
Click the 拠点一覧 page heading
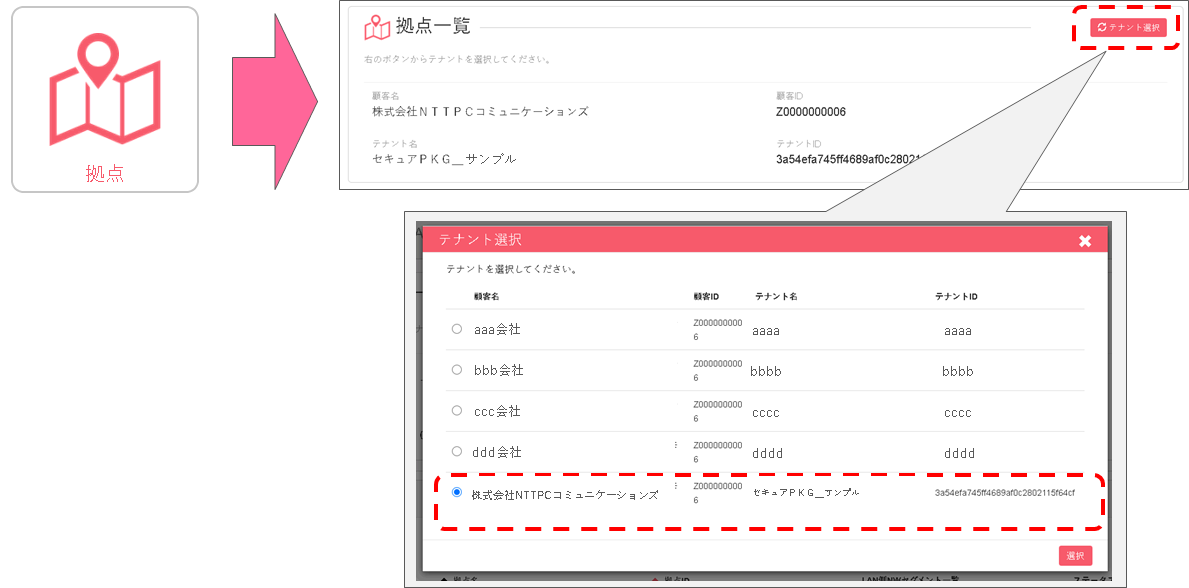click(433, 27)
